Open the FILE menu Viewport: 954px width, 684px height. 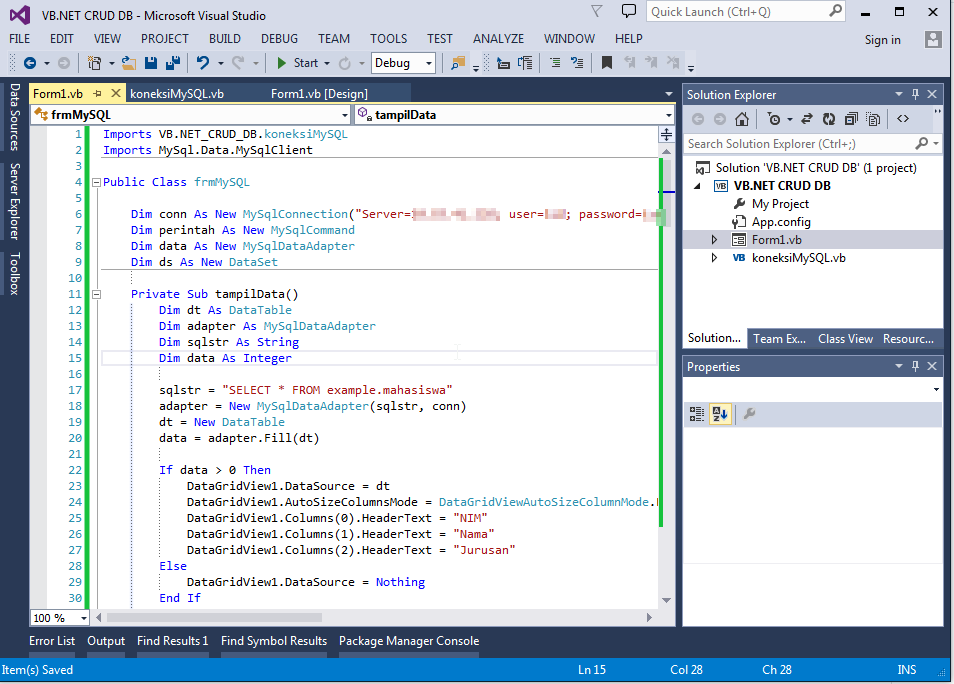click(19, 39)
